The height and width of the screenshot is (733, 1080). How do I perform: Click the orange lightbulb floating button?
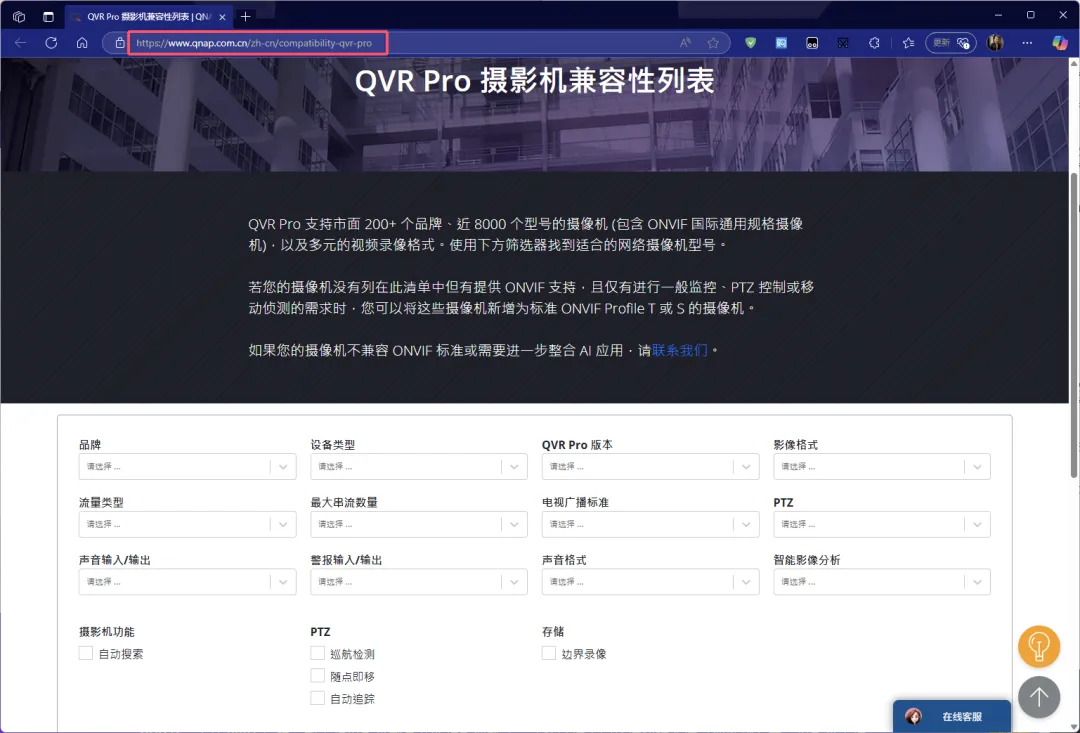(x=1038, y=647)
